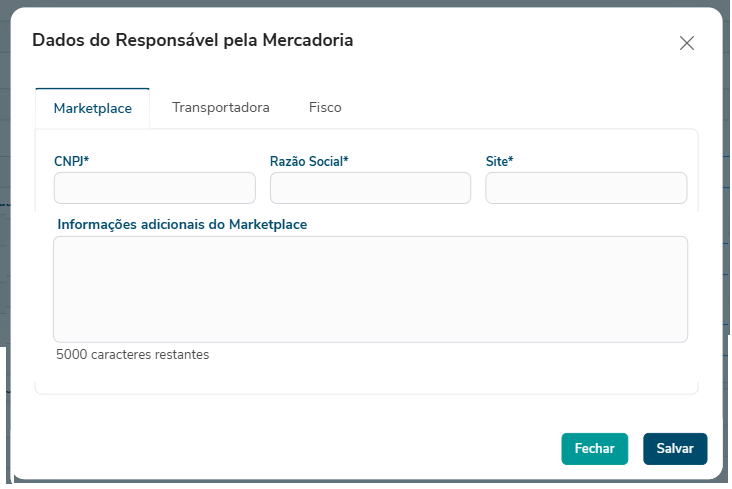Click the required asterisk beside CNPJ
This screenshot has width=732, height=489.
coord(87,160)
